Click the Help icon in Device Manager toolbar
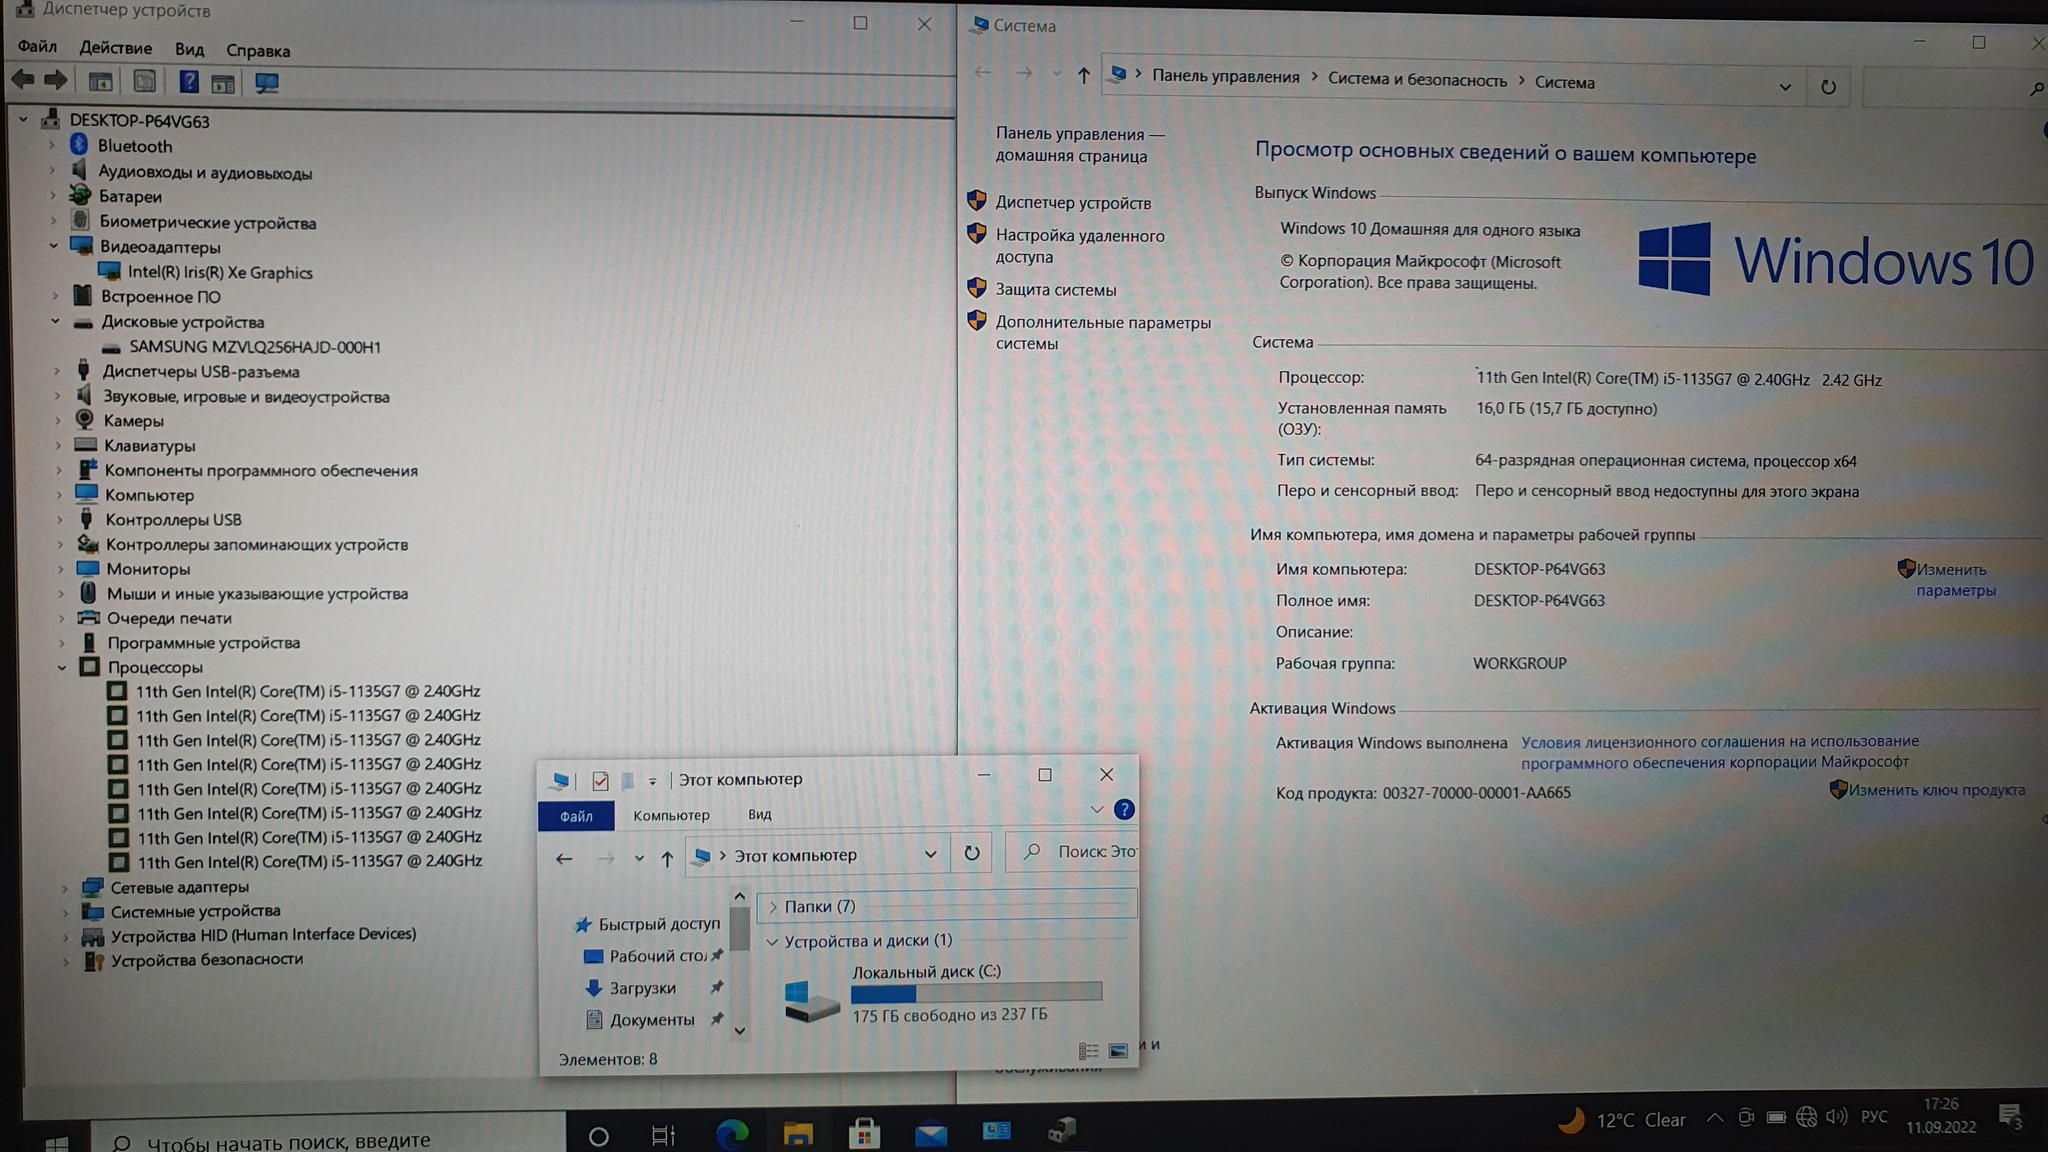2048x1152 pixels. pos(188,82)
